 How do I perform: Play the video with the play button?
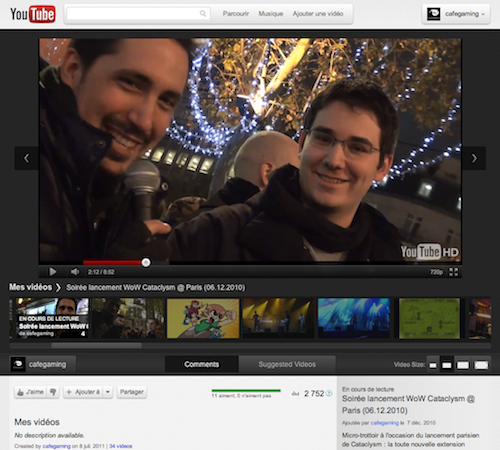pyautogui.click(x=53, y=272)
